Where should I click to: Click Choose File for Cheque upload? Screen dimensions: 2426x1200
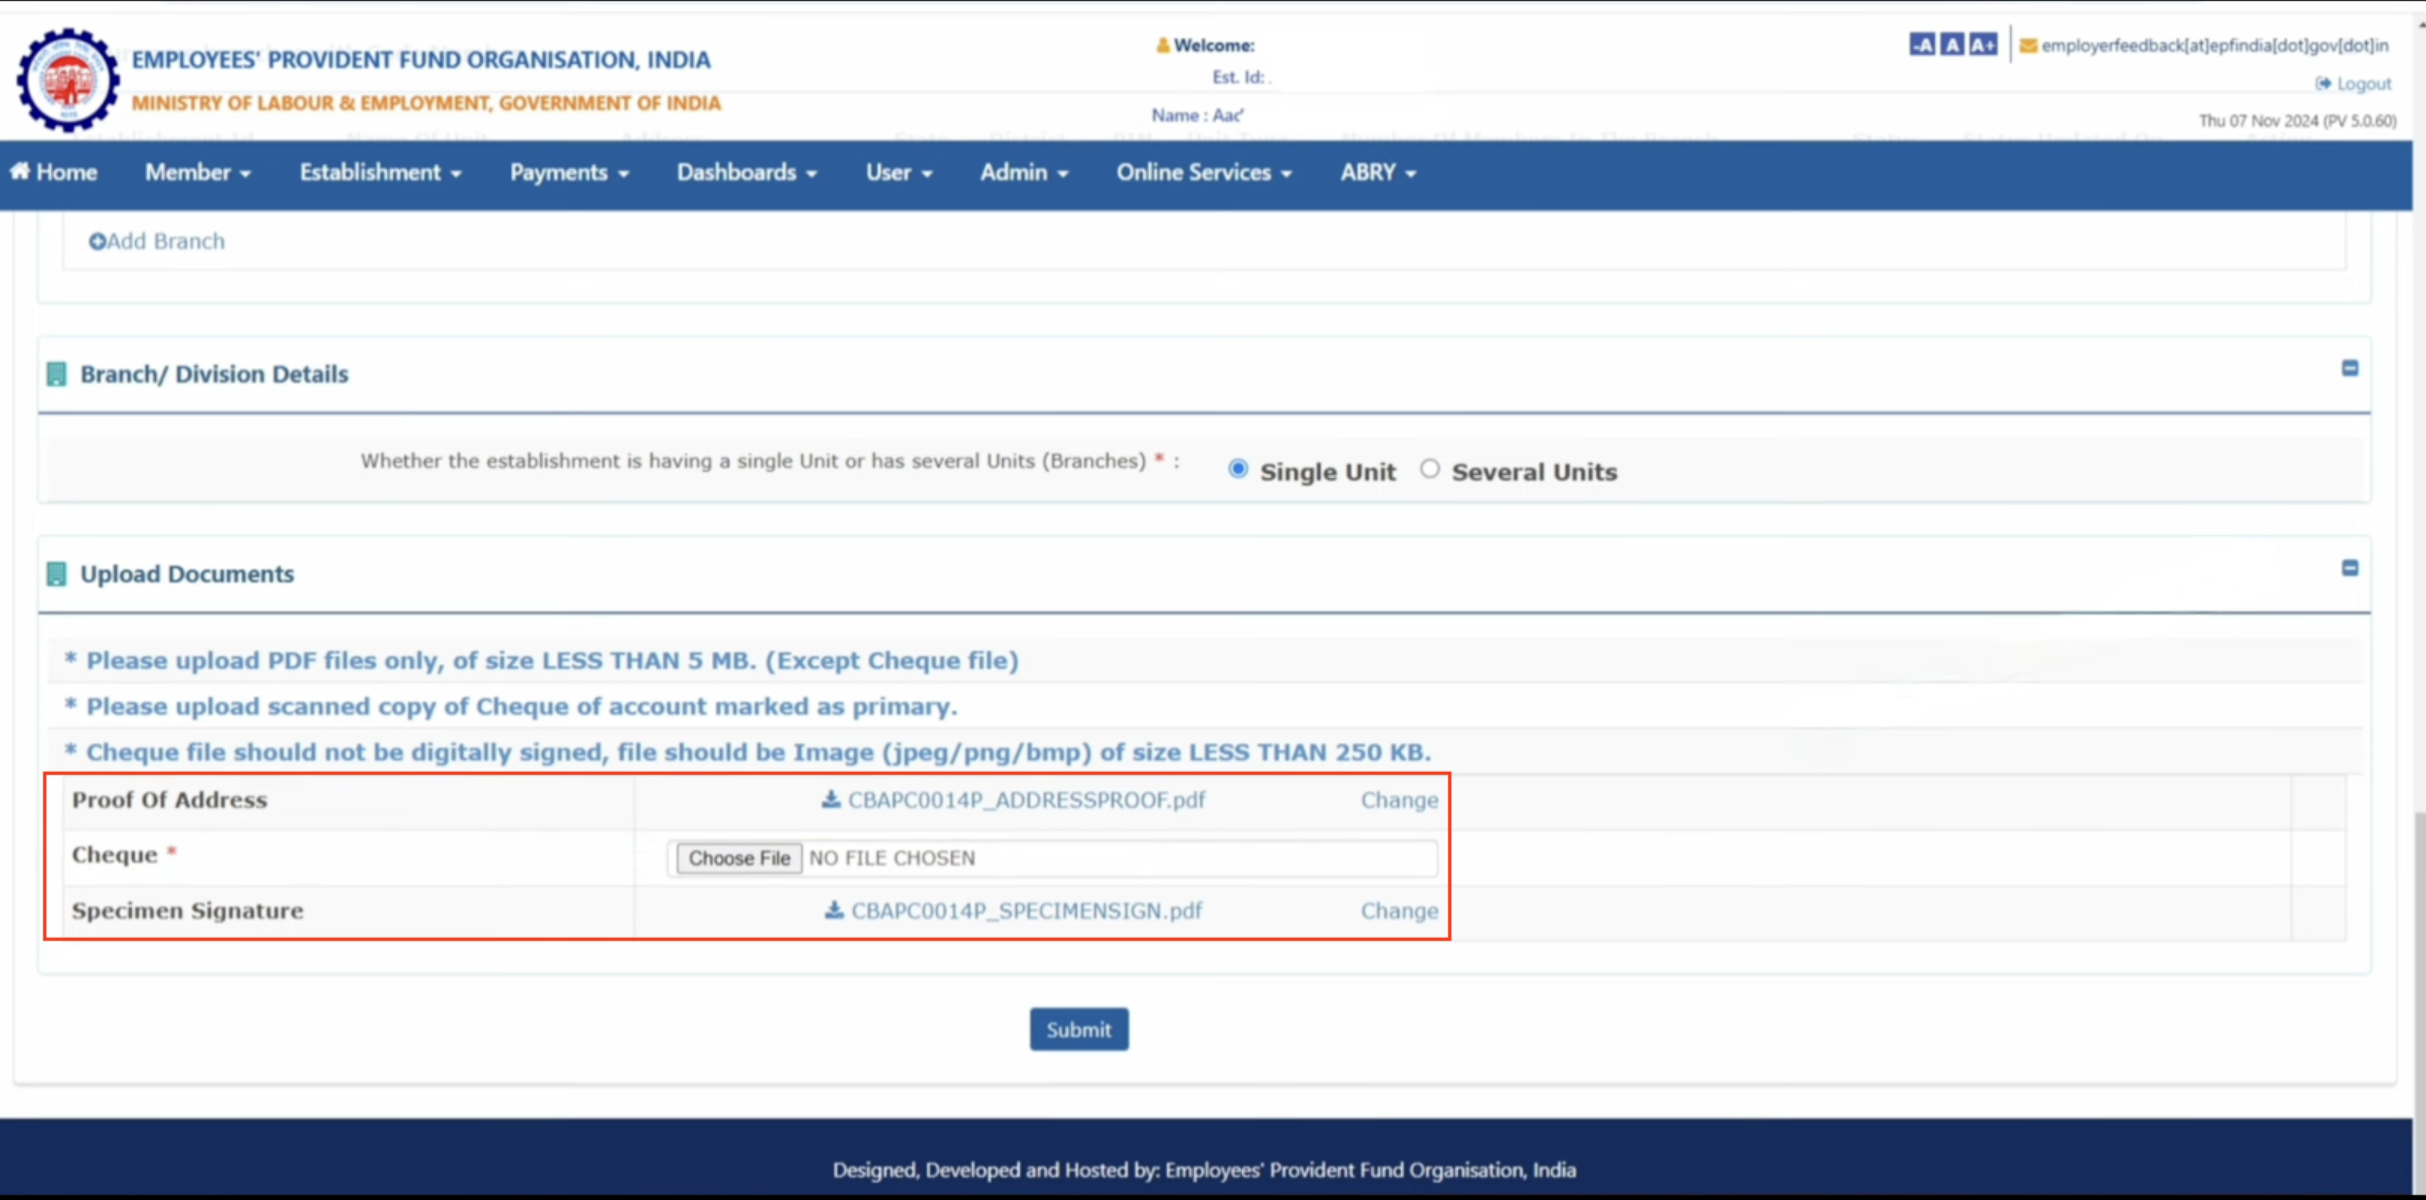[x=739, y=858]
